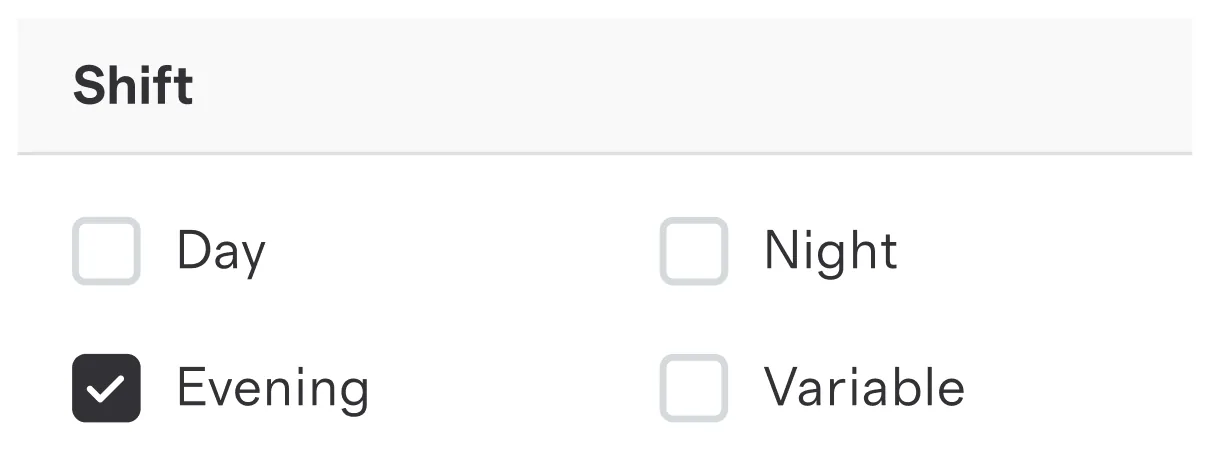Click the Shift section header

pos(604,86)
